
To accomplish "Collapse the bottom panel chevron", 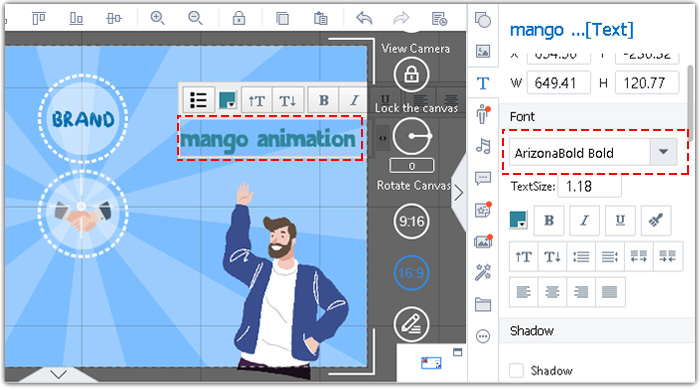I will (58, 374).
